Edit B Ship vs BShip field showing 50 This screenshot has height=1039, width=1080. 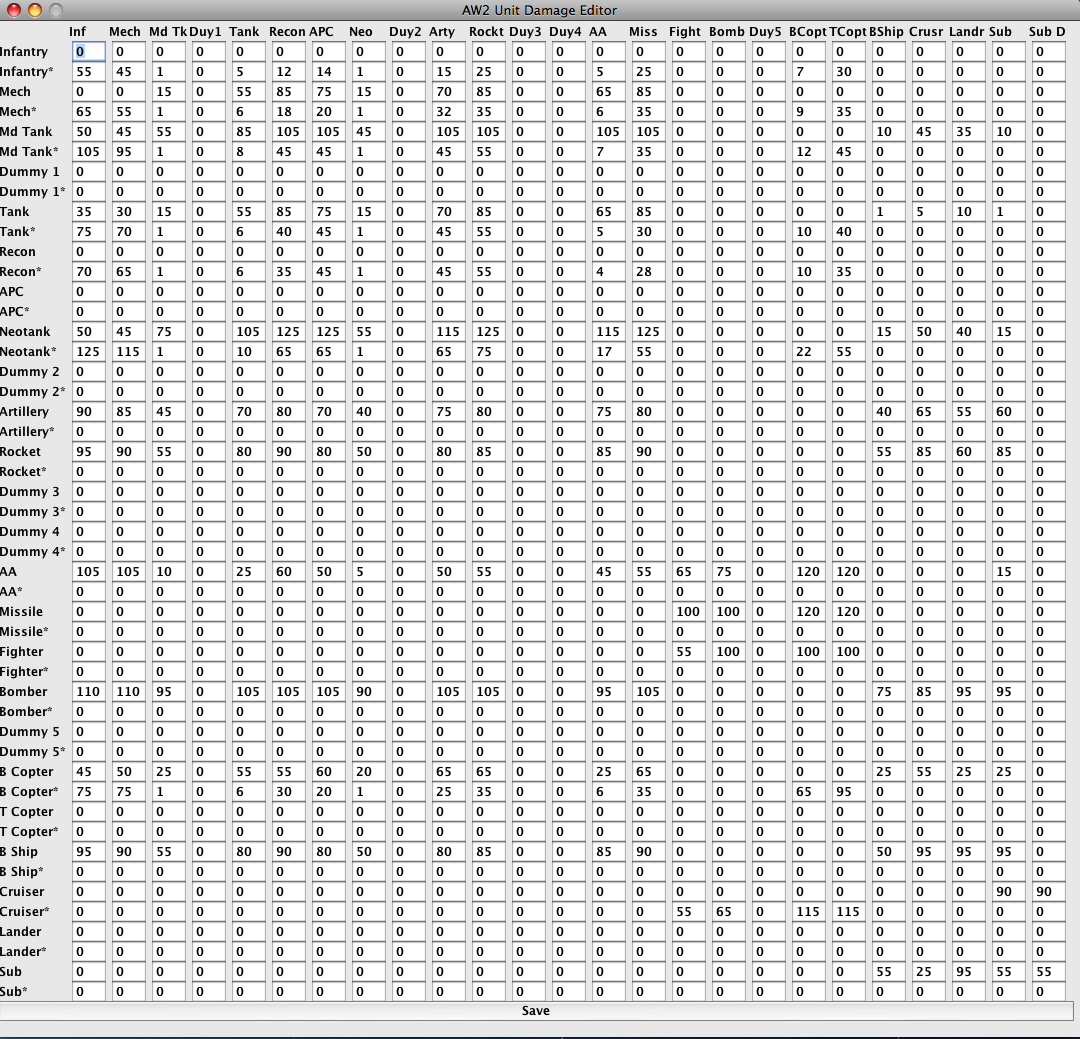coord(887,852)
